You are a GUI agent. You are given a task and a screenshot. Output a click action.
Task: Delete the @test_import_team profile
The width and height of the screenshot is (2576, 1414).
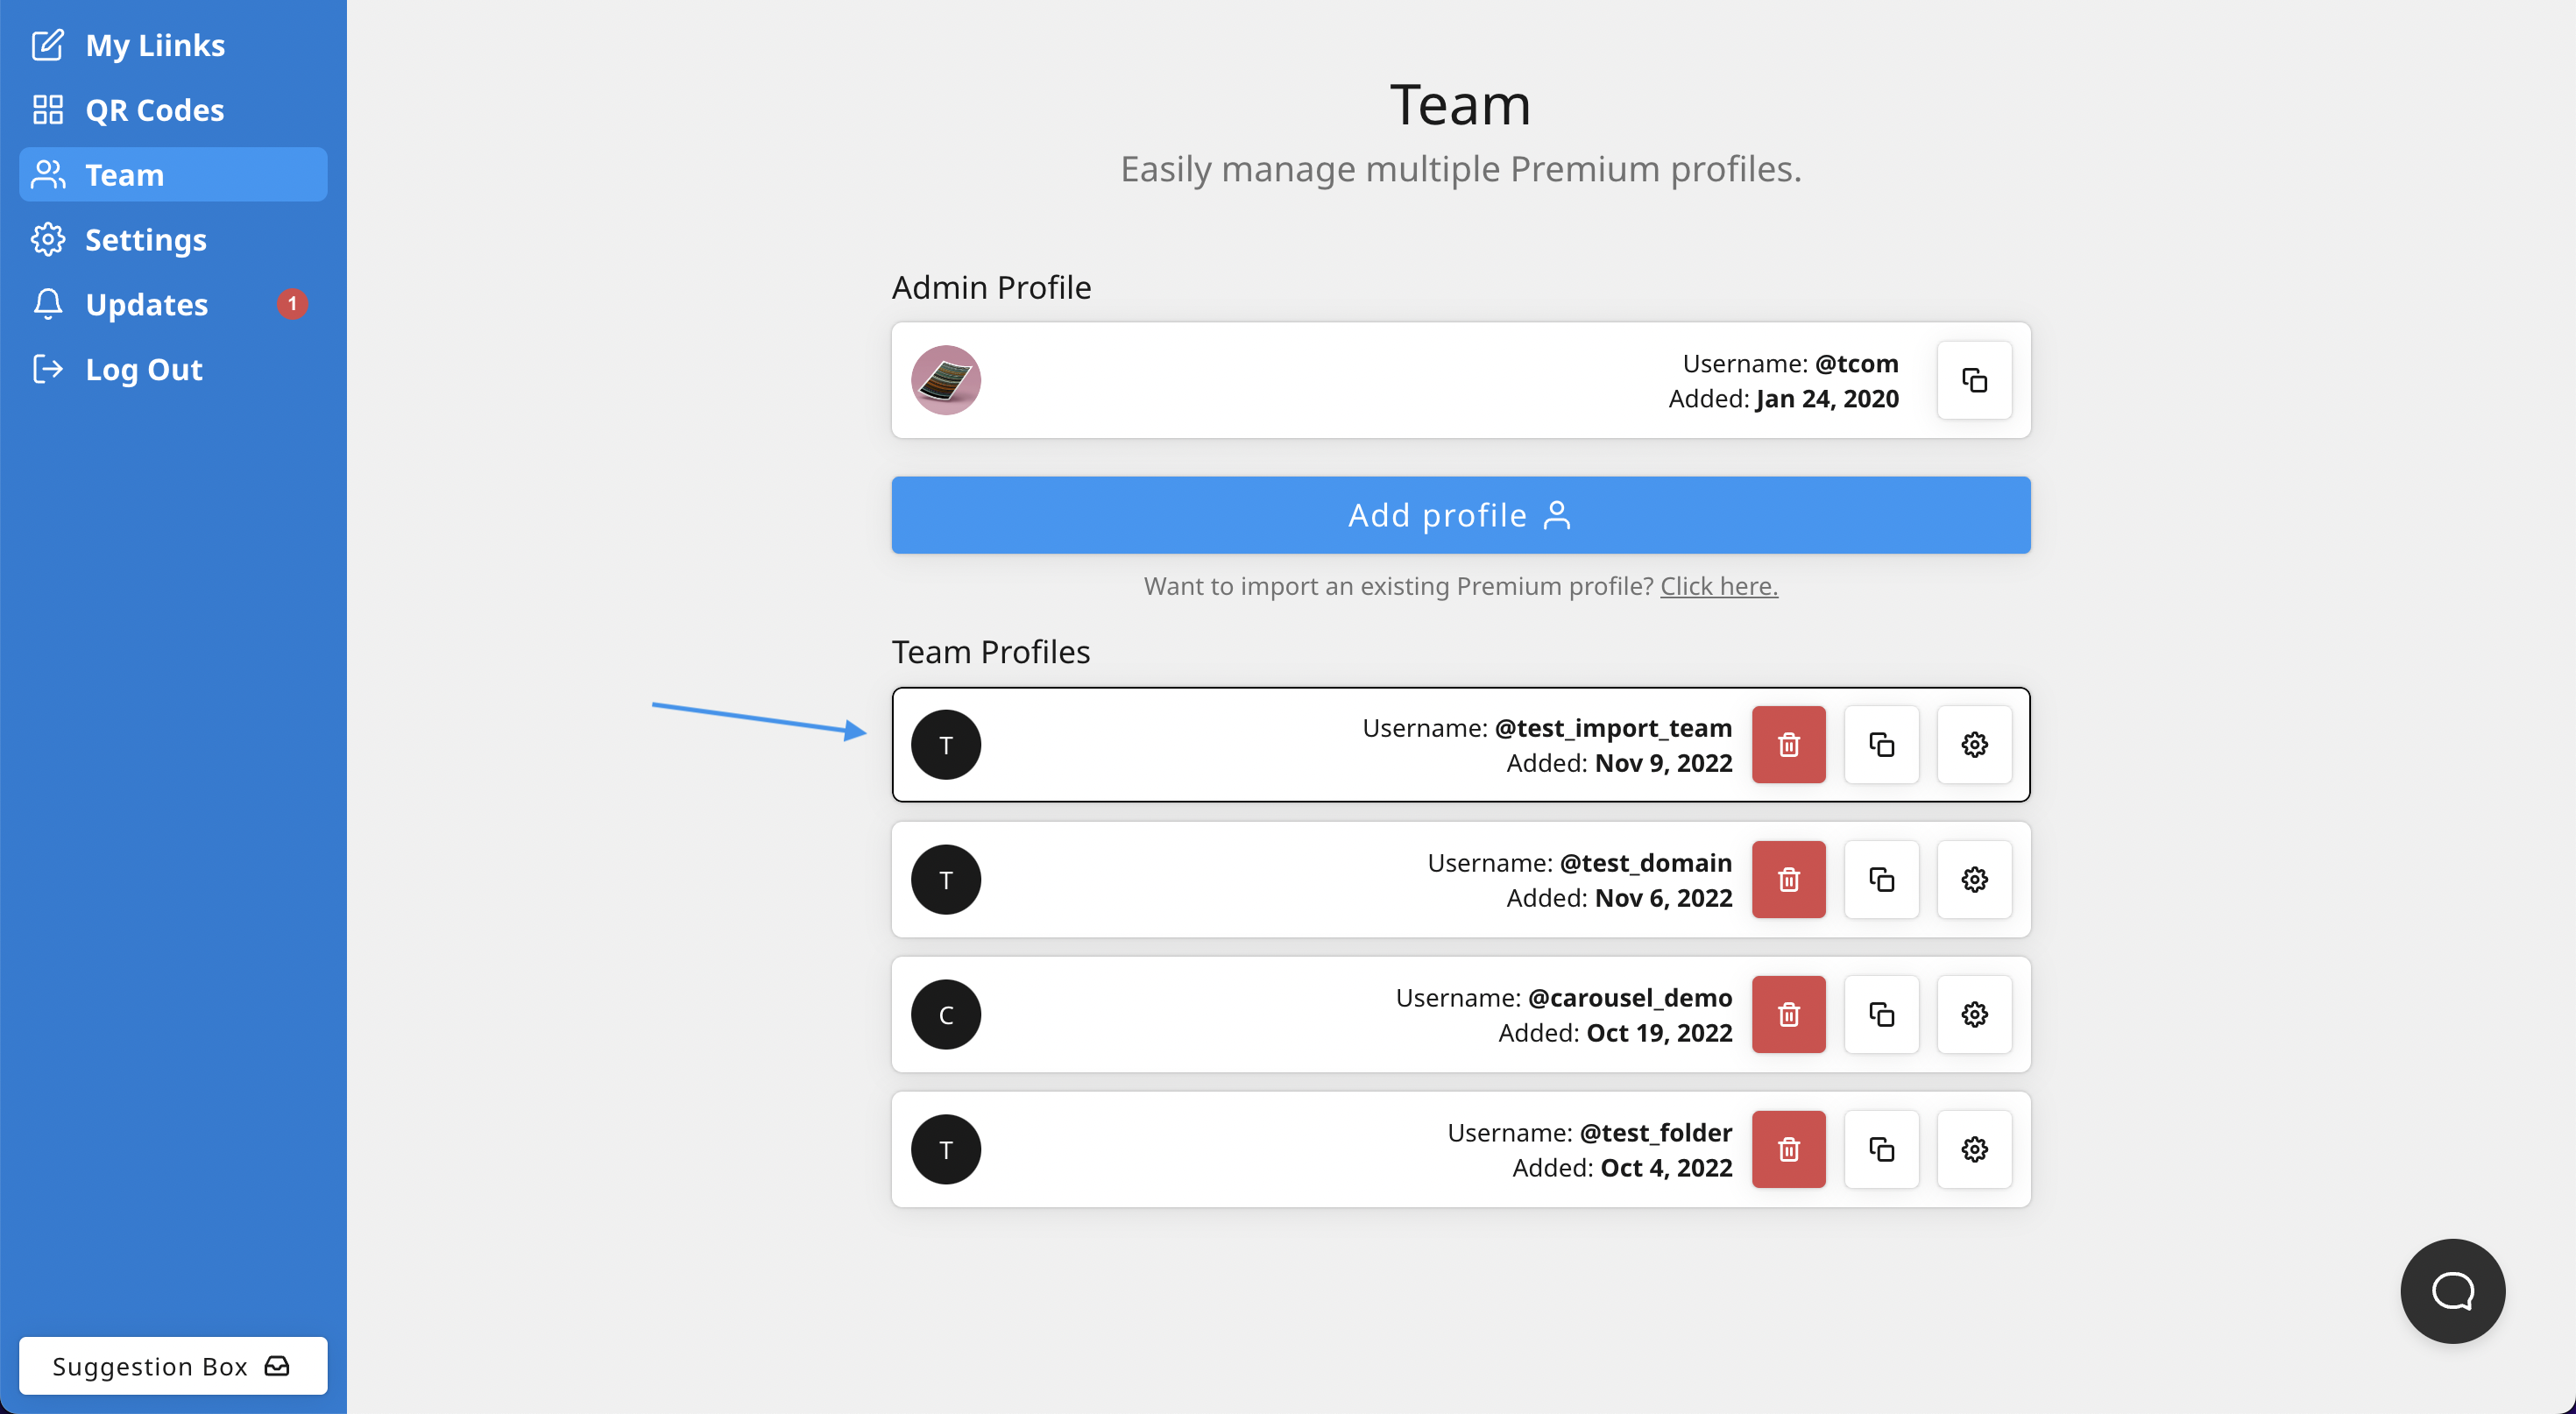[1788, 745]
